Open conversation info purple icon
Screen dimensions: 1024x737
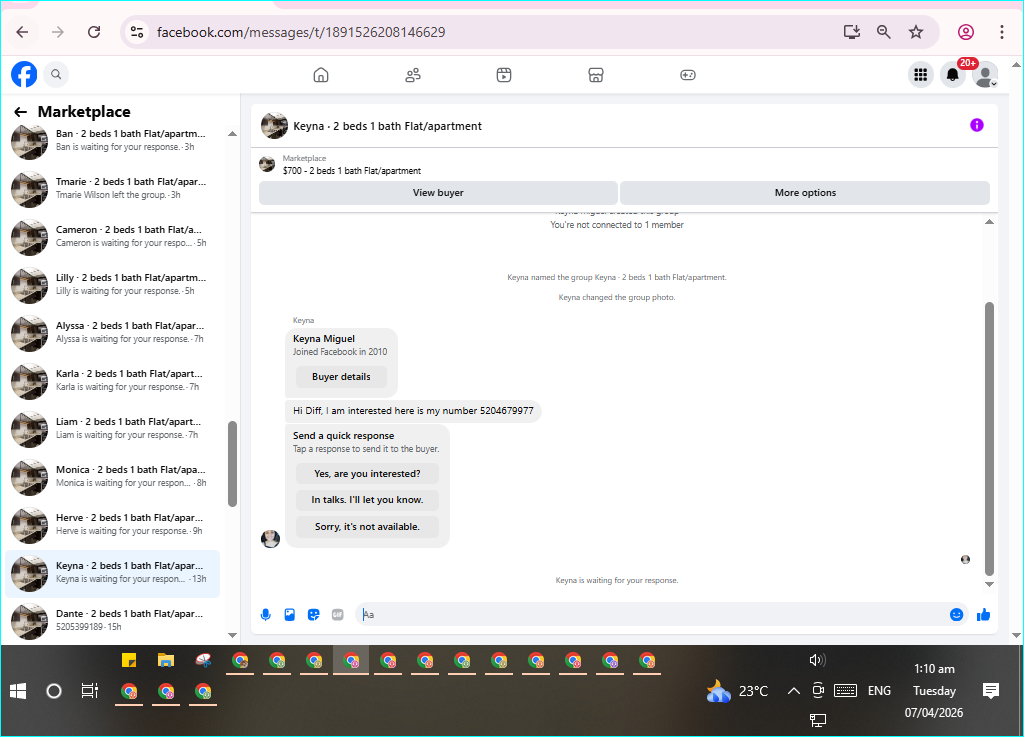(976, 125)
